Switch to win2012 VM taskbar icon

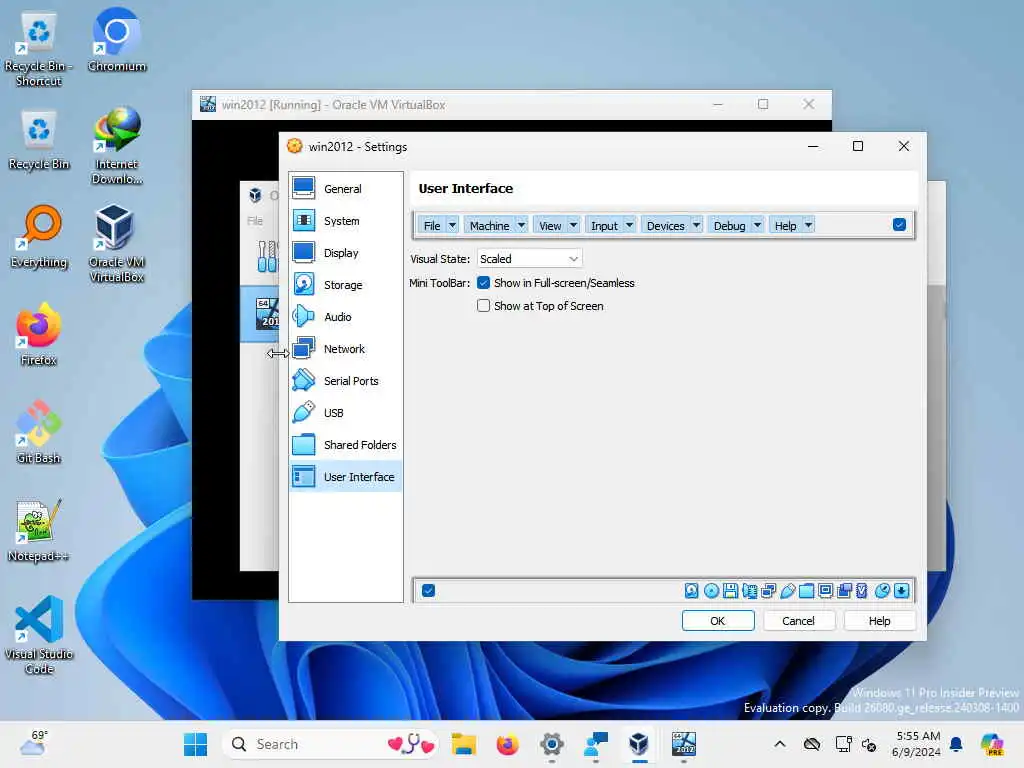(x=684, y=744)
